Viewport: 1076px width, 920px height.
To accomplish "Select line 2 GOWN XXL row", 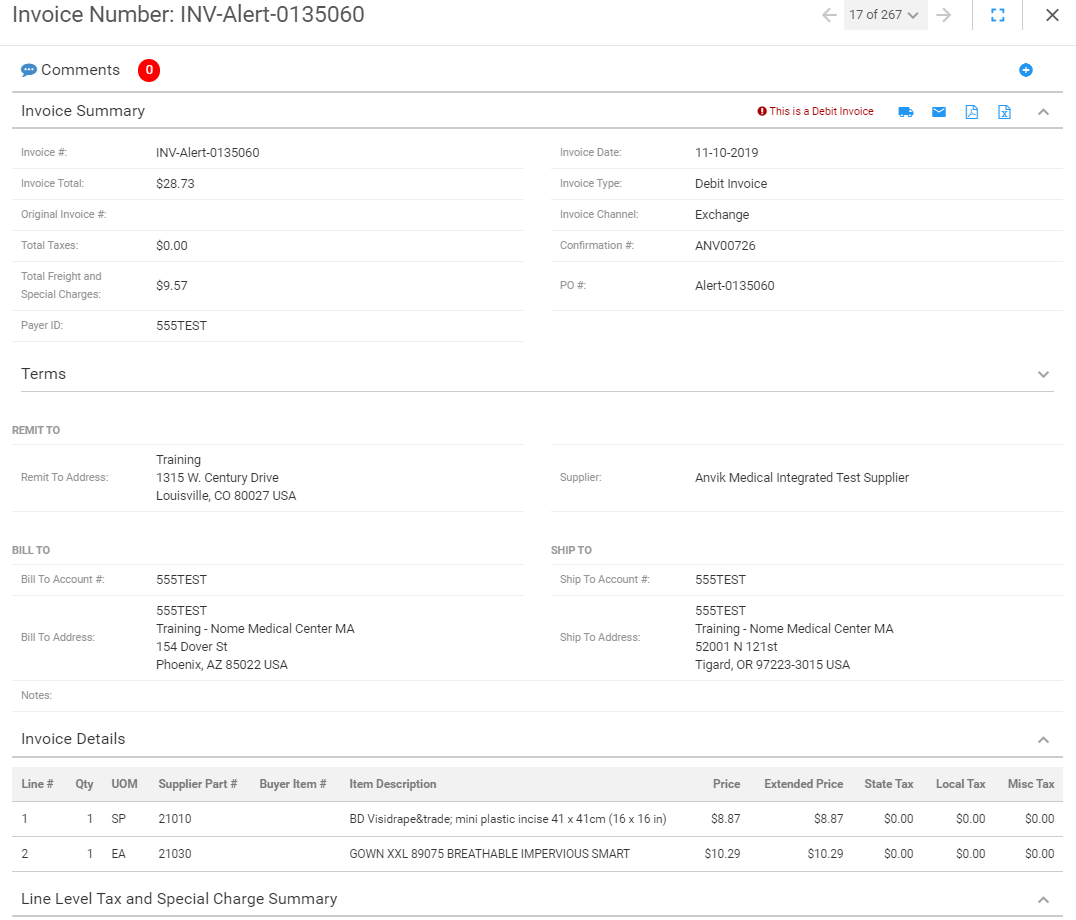I will point(489,854).
